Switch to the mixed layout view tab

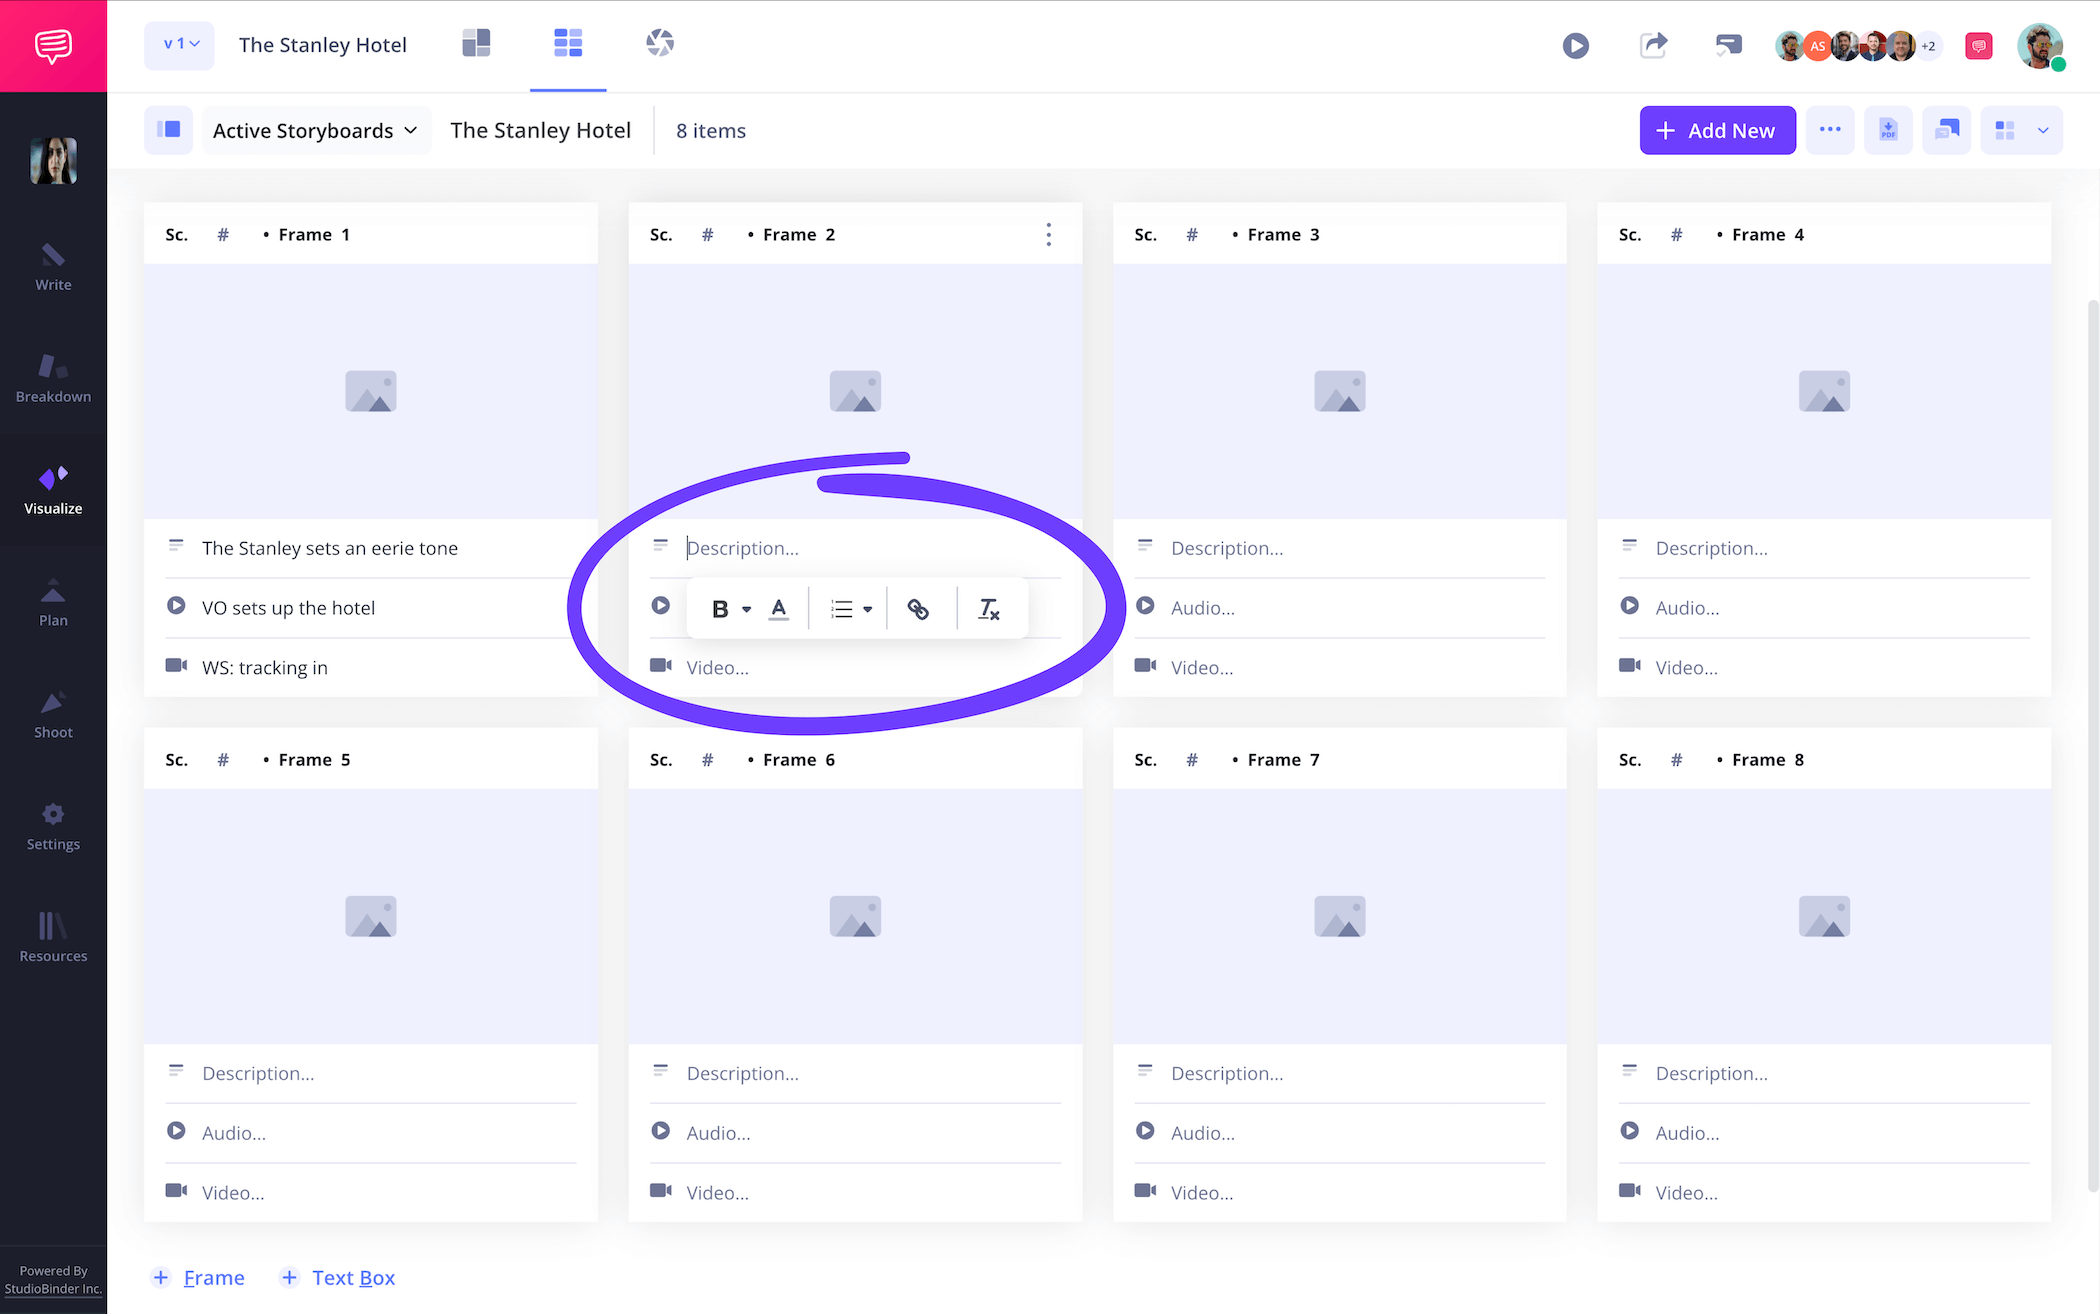[476, 43]
